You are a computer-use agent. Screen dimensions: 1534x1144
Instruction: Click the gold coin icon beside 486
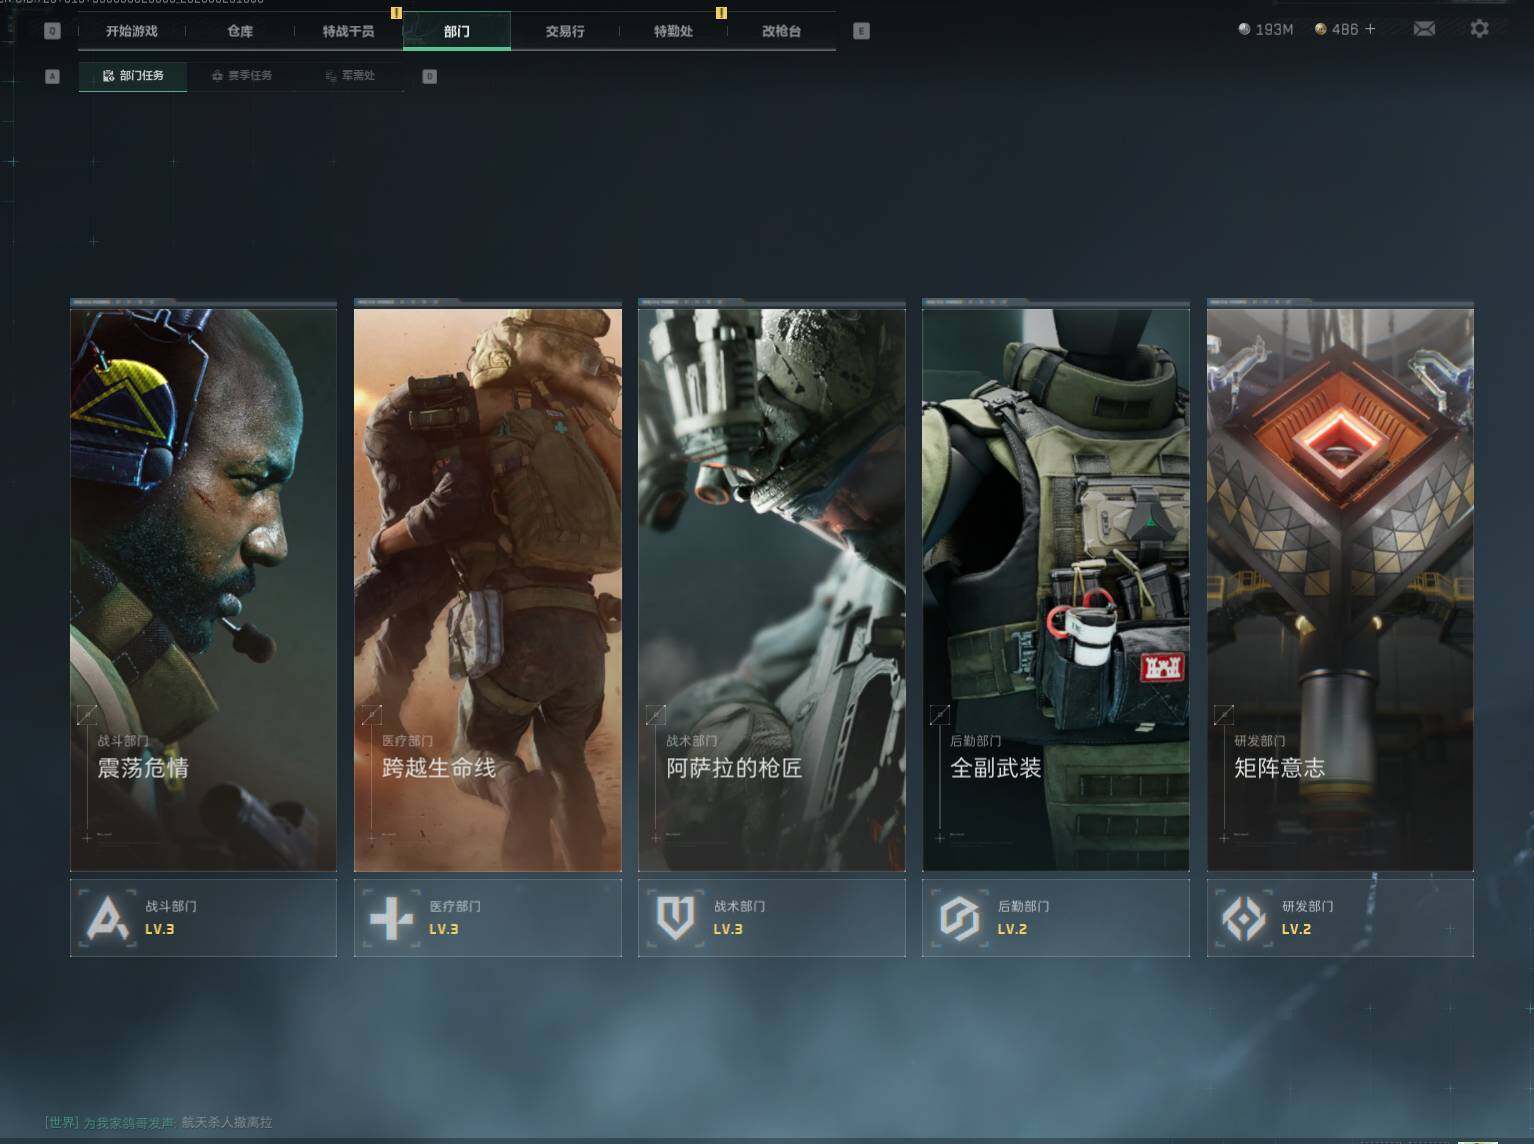pos(1321,29)
